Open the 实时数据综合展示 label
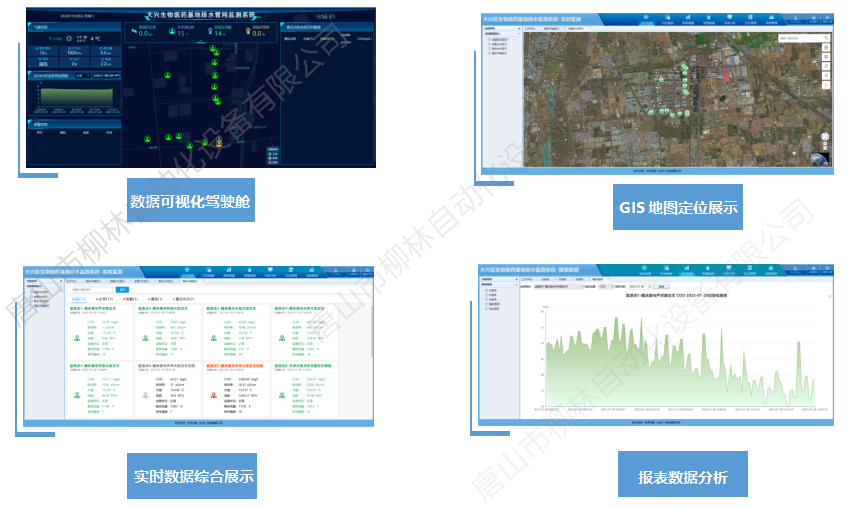Screen dimensions: 853x509 click(x=194, y=476)
